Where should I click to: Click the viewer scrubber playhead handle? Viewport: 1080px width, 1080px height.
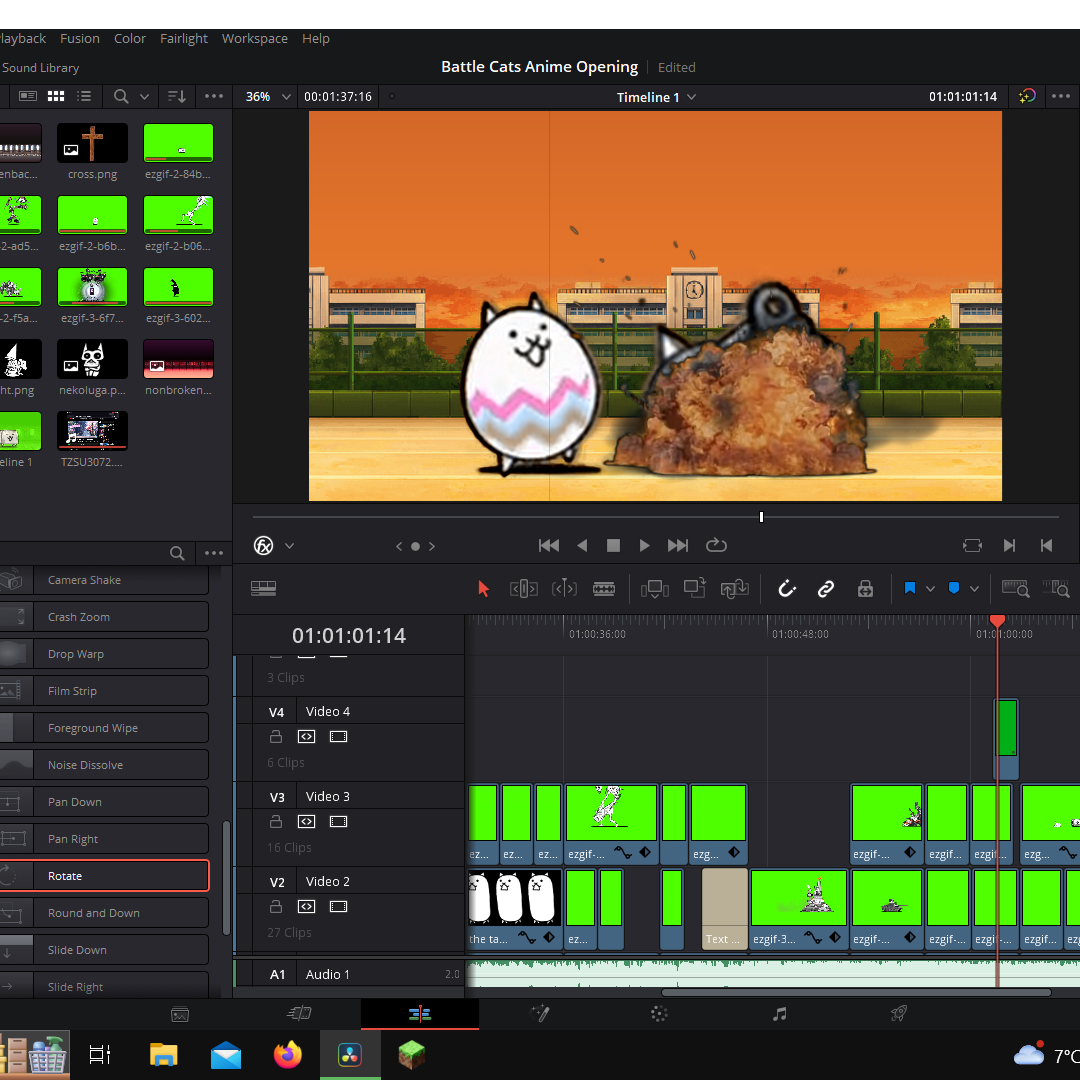[761, 517]
